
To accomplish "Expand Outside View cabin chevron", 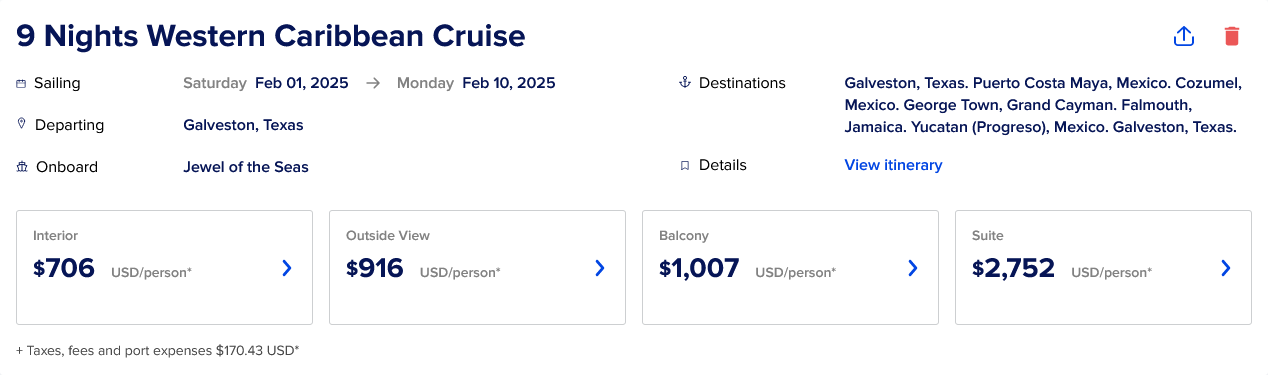I will pos(600,268).
